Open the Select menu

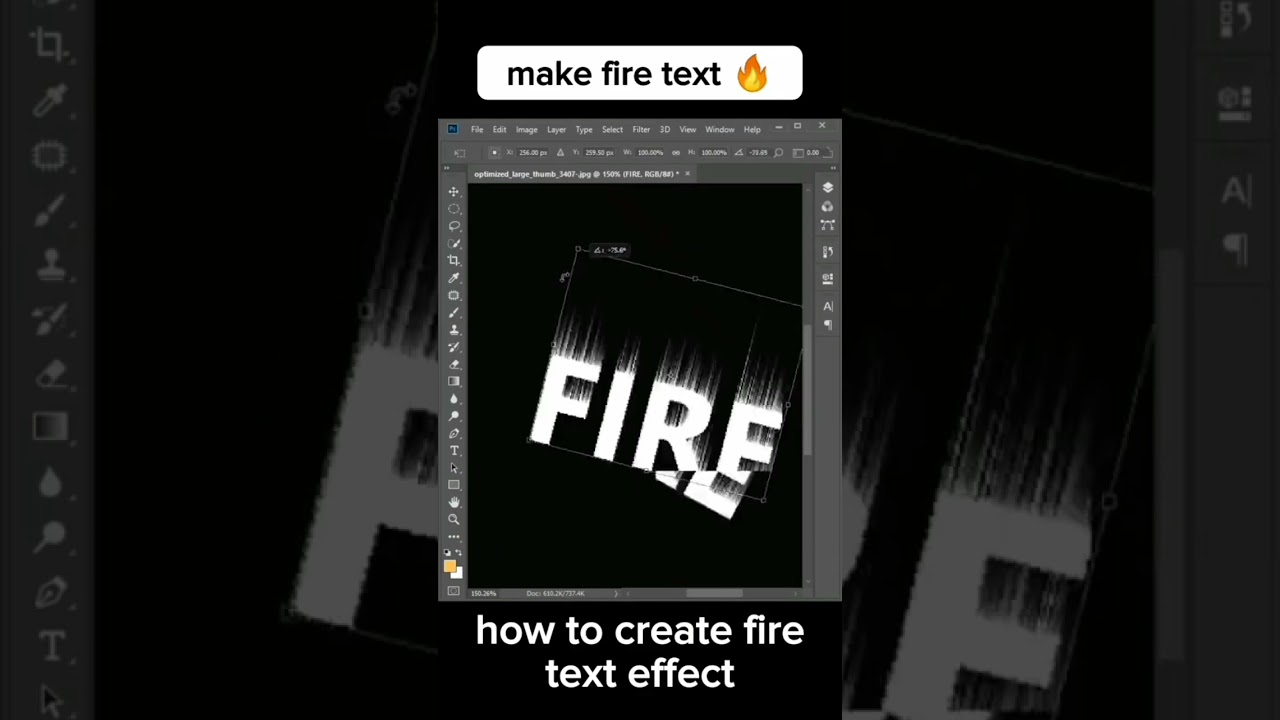pos(612,130)
